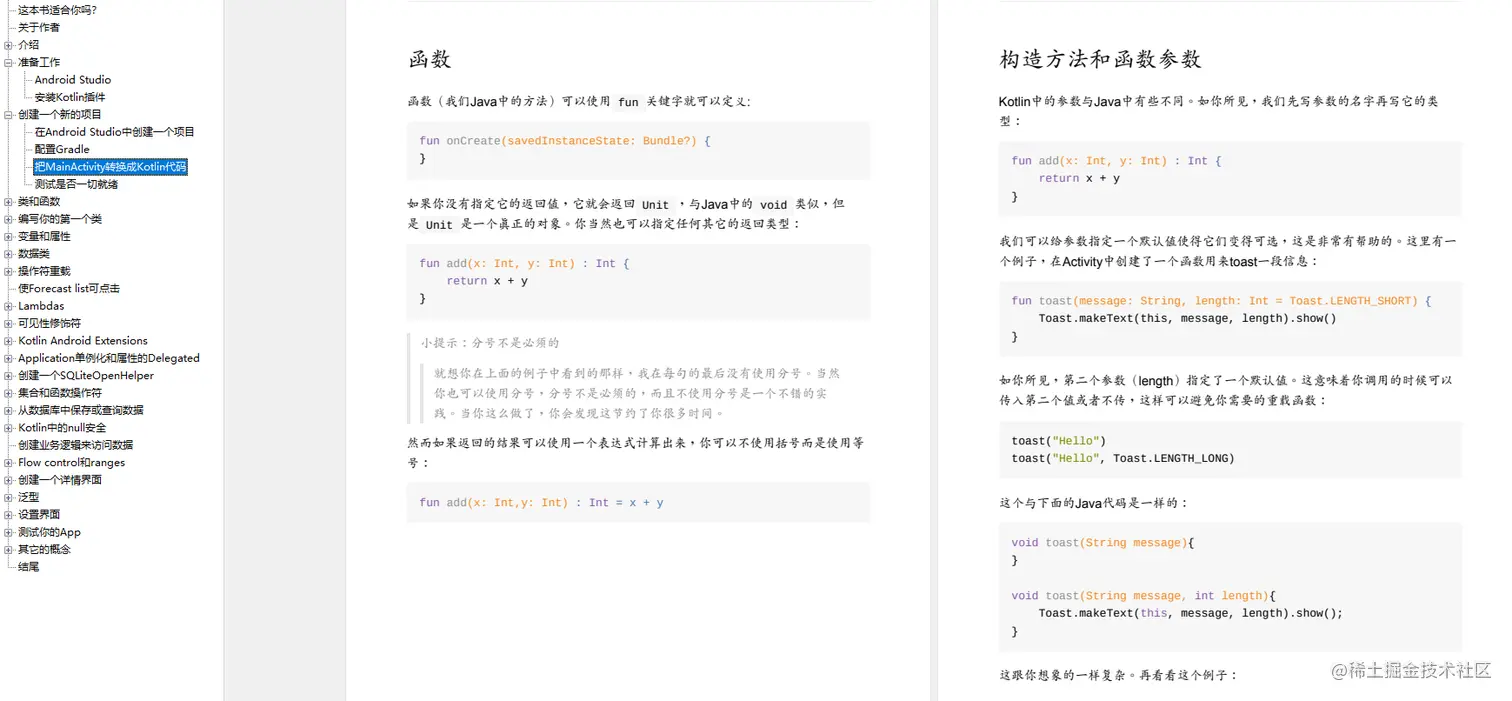Open the 关于作者 bookmark
This screenshot has height=701, width=1512.
pos(39,27)
